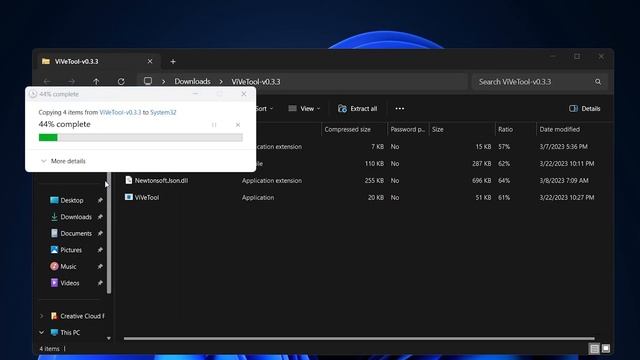Cancel the copy with the X button
Screen dimensions: 640x360
click(x=238, y=125)
